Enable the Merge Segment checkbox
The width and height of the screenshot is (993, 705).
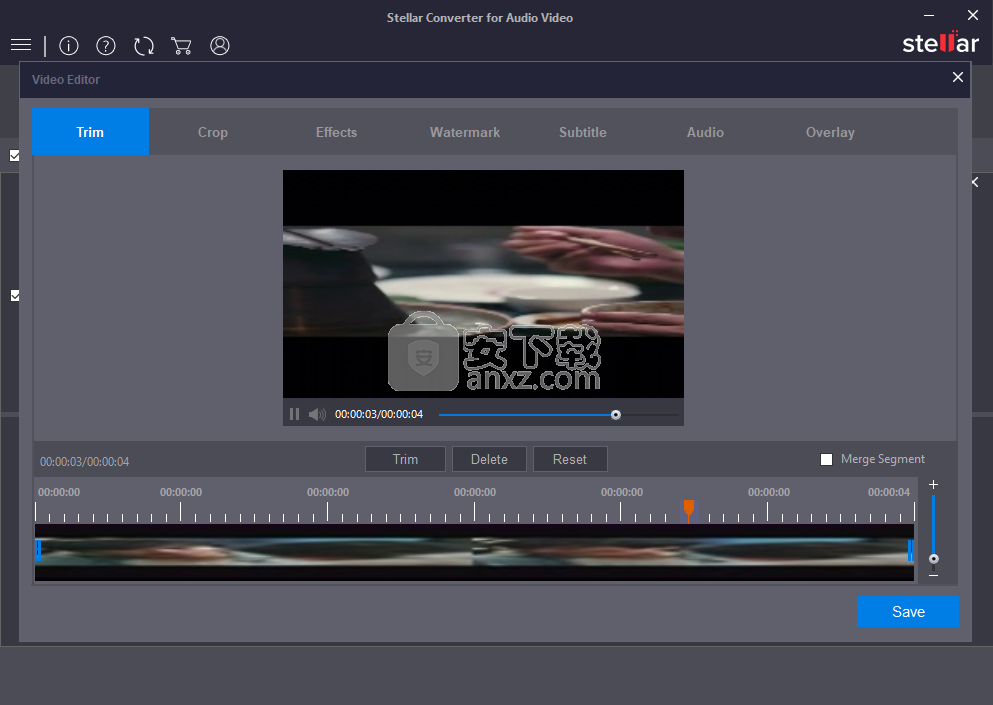coord(826,459)
